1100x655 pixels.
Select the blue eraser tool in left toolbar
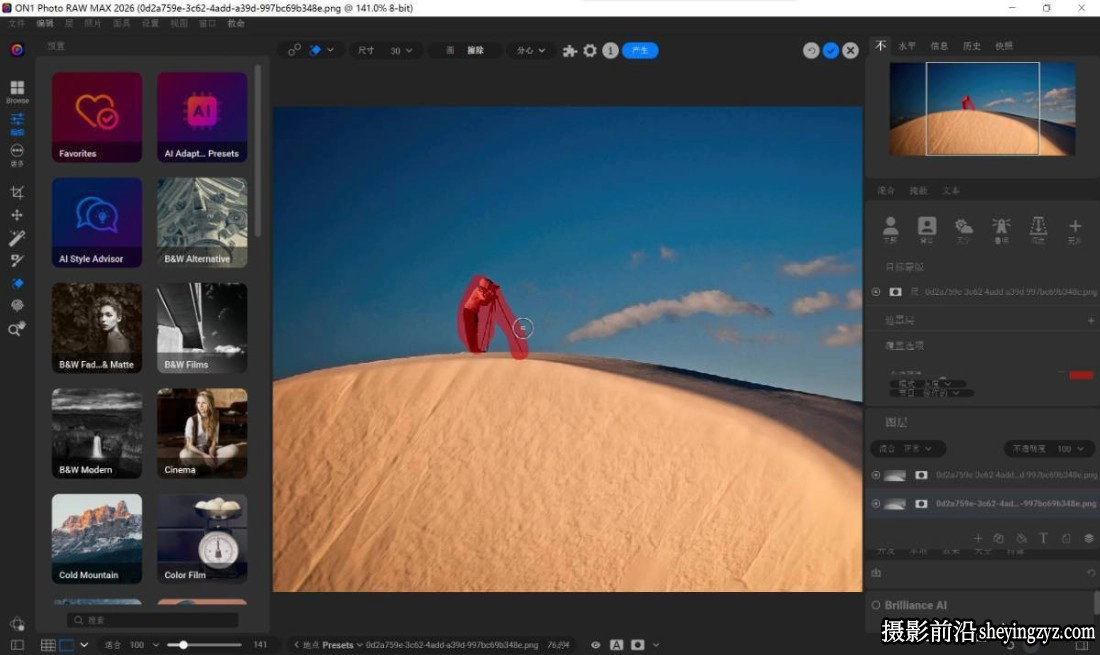click(x=17, y=283)
